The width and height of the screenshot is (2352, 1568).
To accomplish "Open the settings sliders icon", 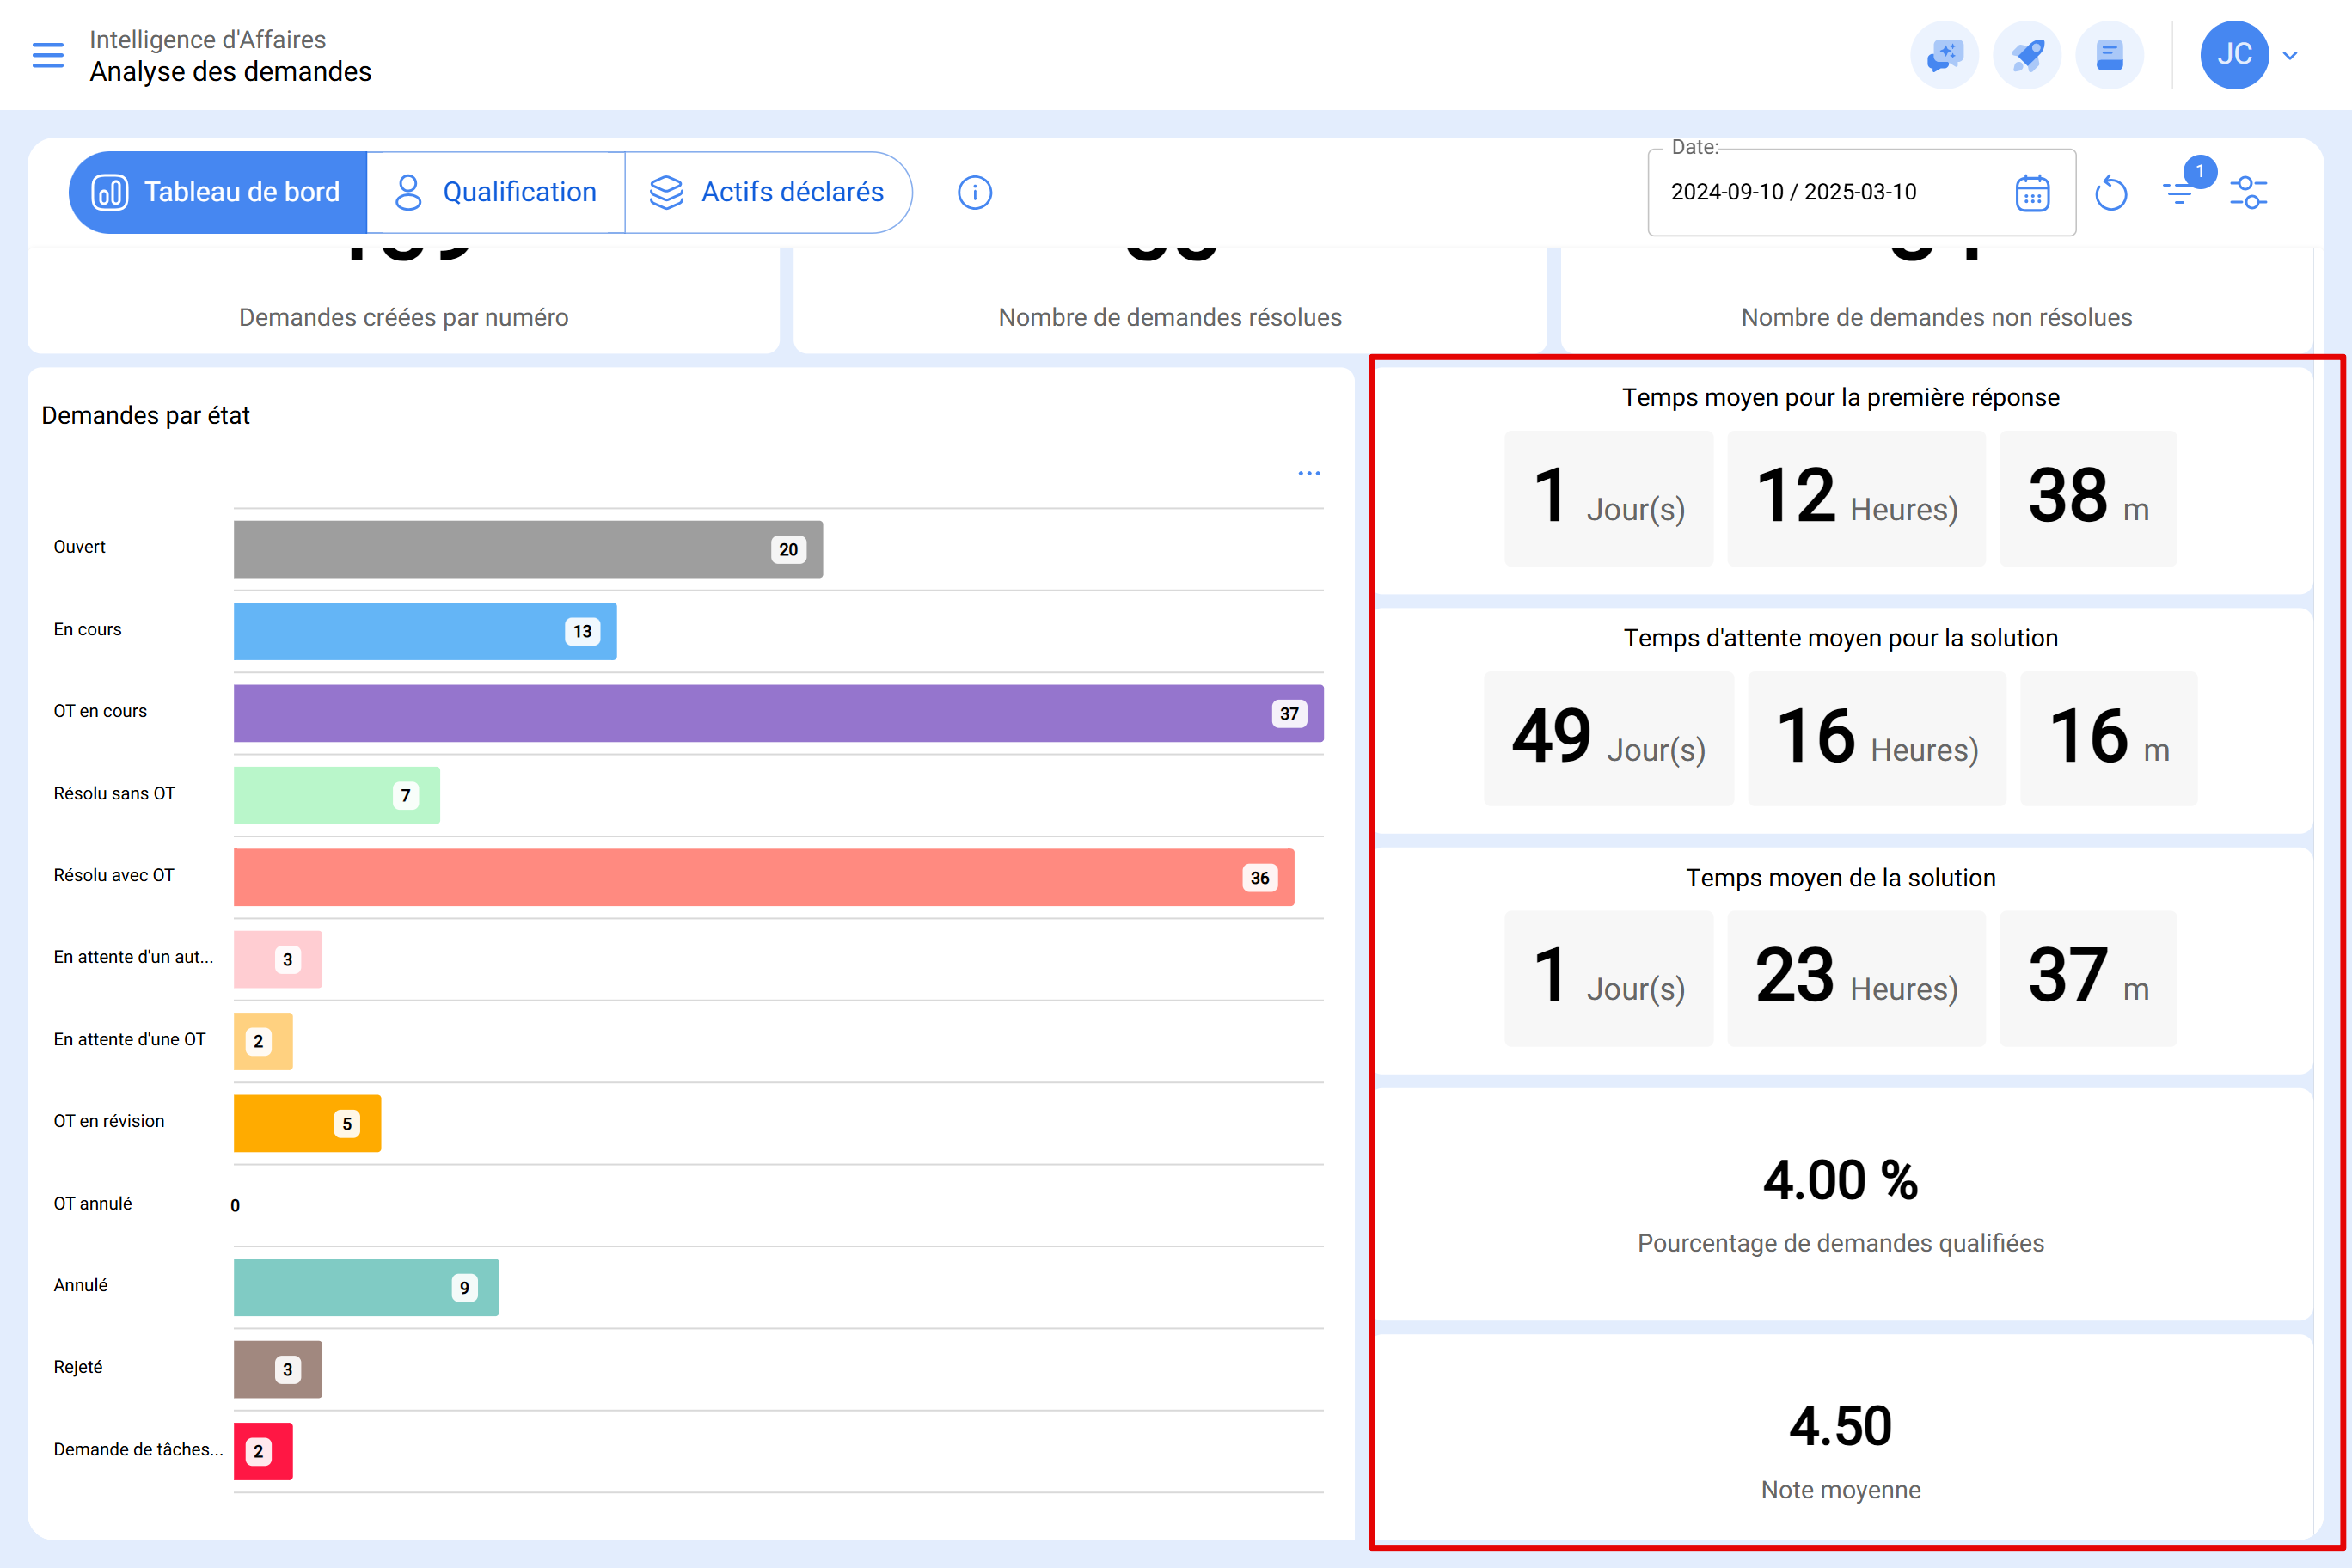I will (2248, 192).
